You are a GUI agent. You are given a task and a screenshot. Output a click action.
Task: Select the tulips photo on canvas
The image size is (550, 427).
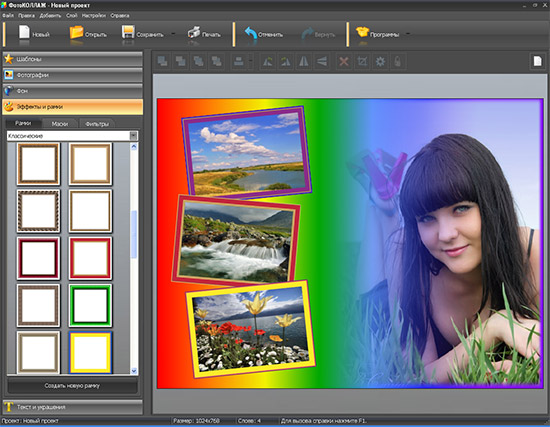coord(250,329)
